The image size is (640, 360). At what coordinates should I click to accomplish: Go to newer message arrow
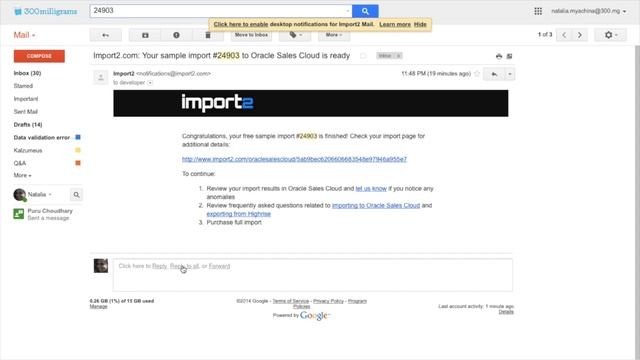(564, 35)
